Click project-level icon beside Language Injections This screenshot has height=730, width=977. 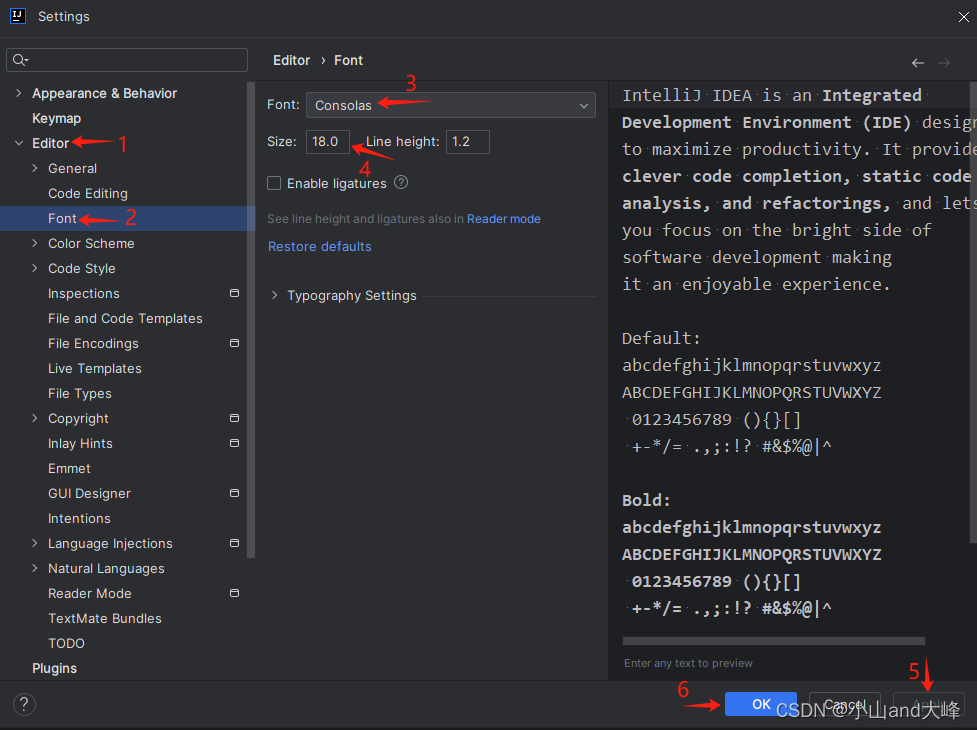click(234, 543)
